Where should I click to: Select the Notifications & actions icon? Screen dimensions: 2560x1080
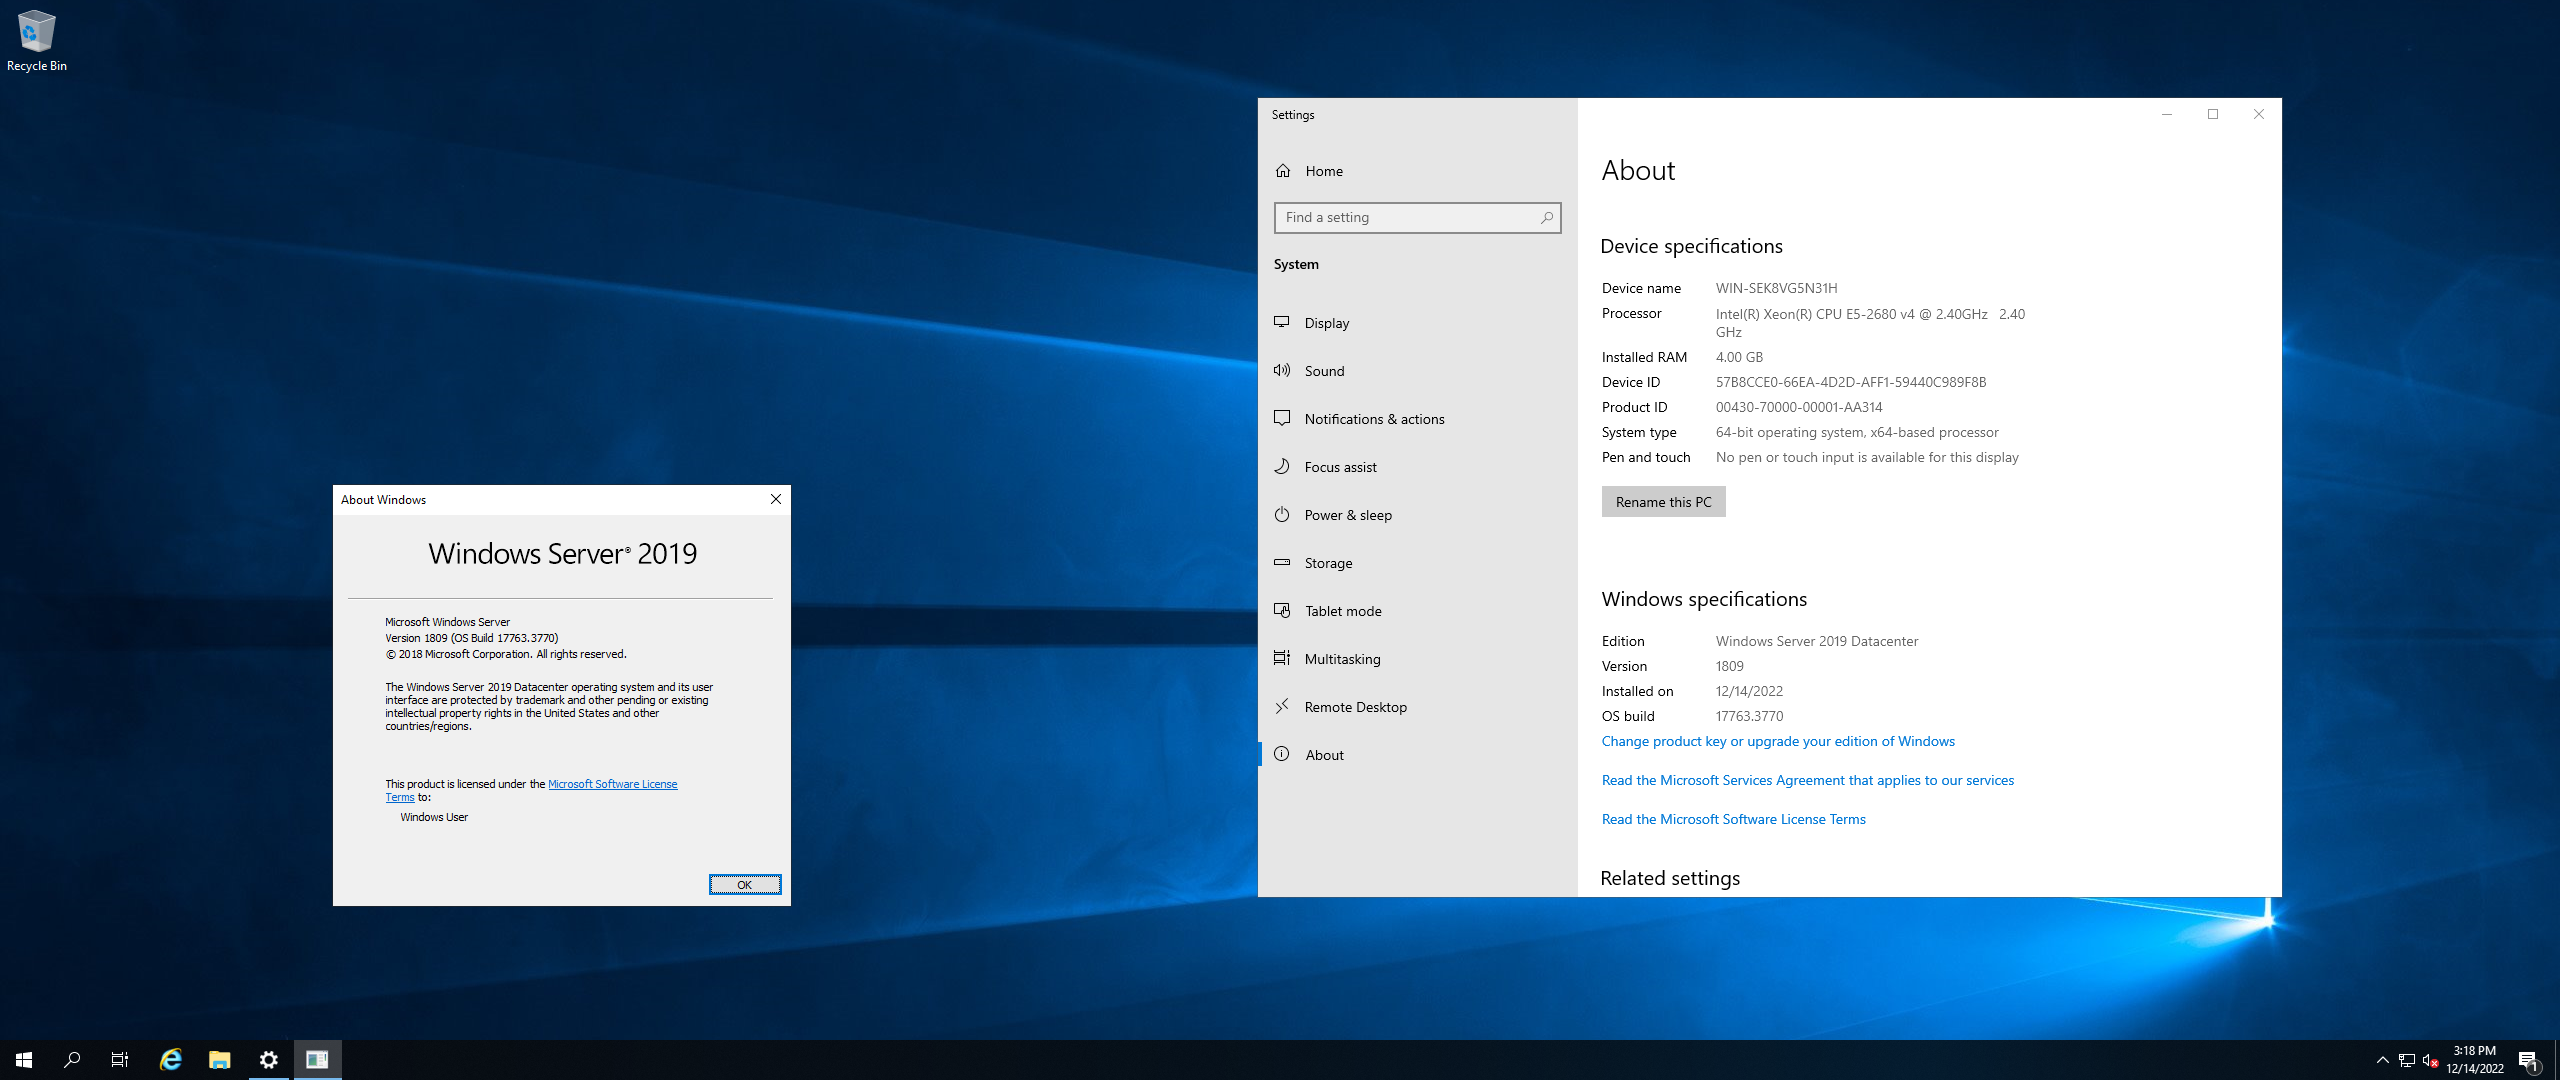(1282, 418)
